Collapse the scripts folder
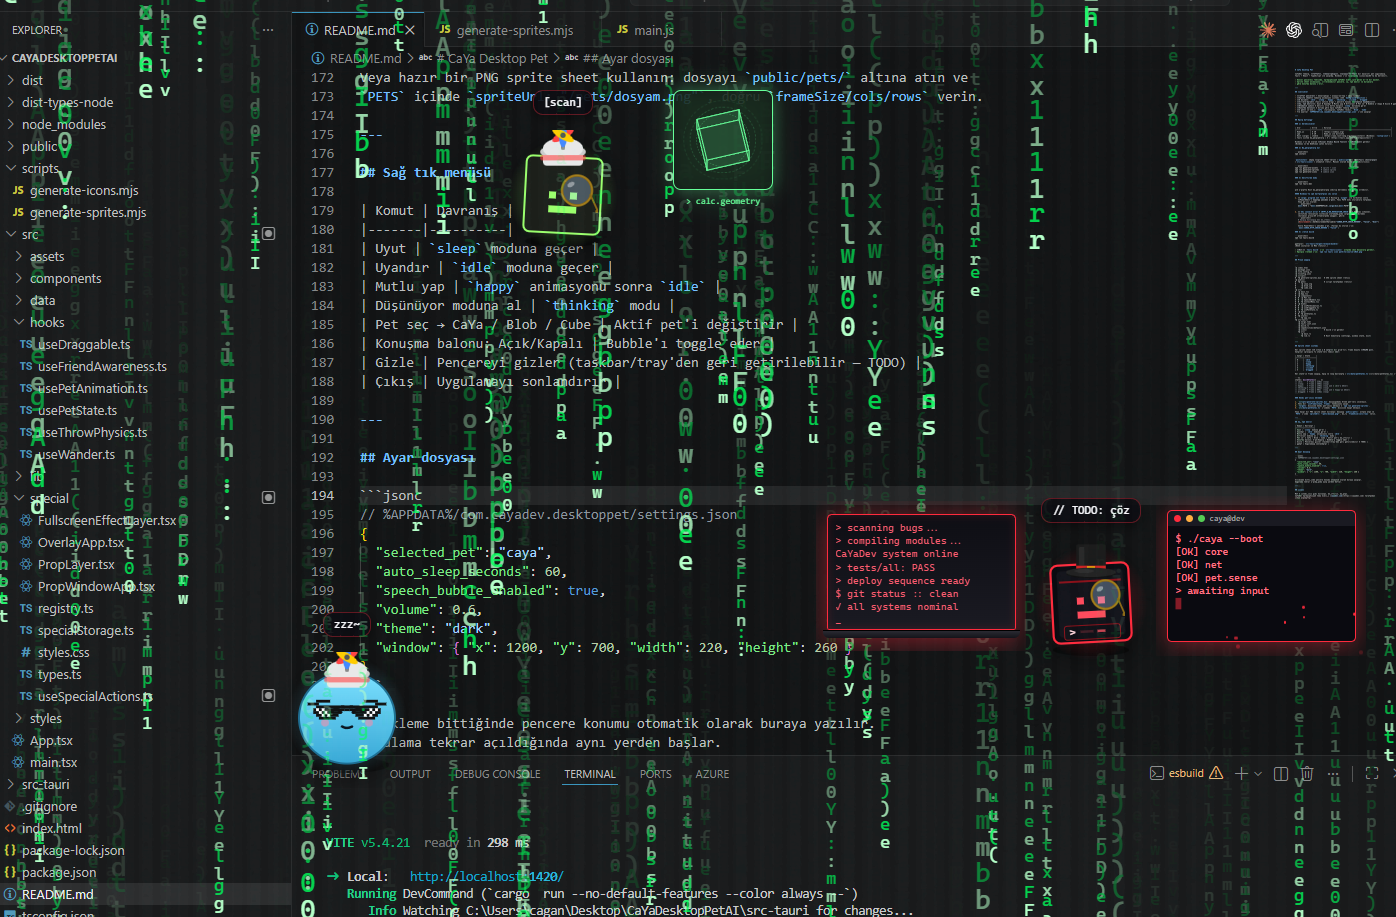The width and height of the screenshot is (1396, 917). [x=40, y=168]
